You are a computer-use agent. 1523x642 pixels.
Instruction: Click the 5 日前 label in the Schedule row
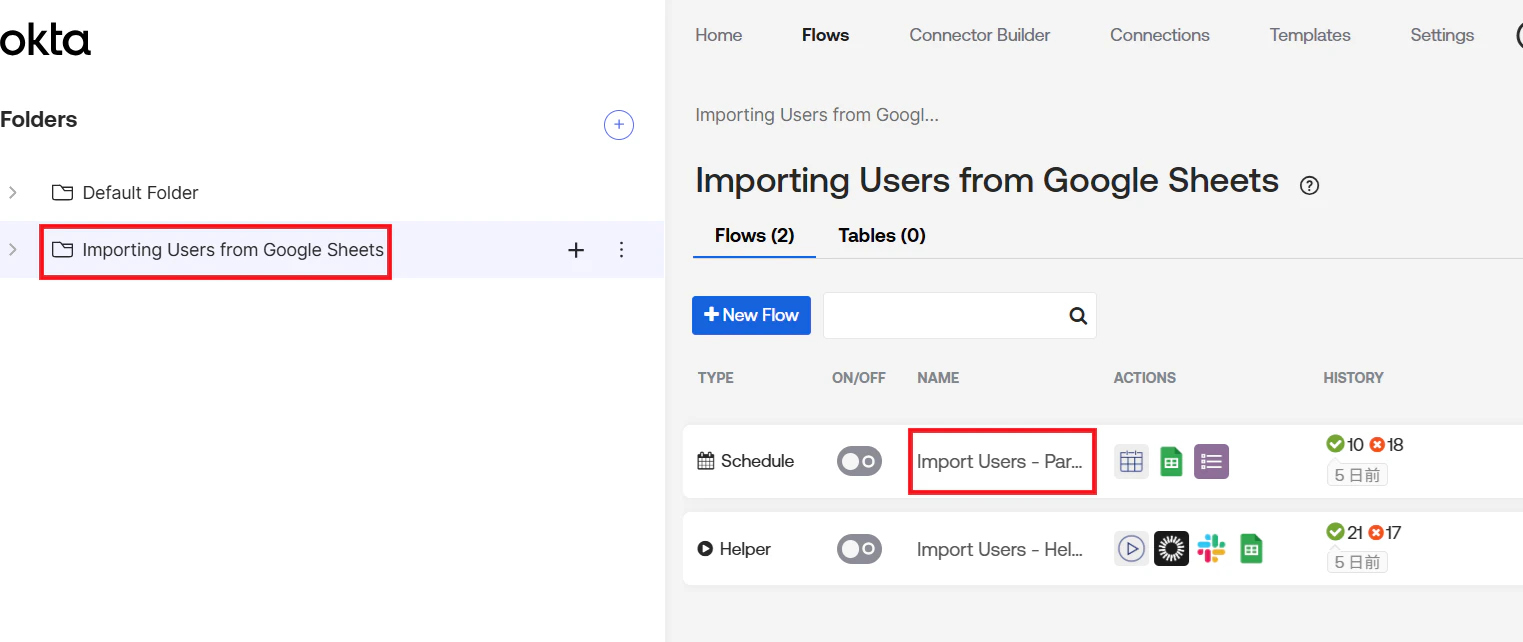tap(1357, 475)
